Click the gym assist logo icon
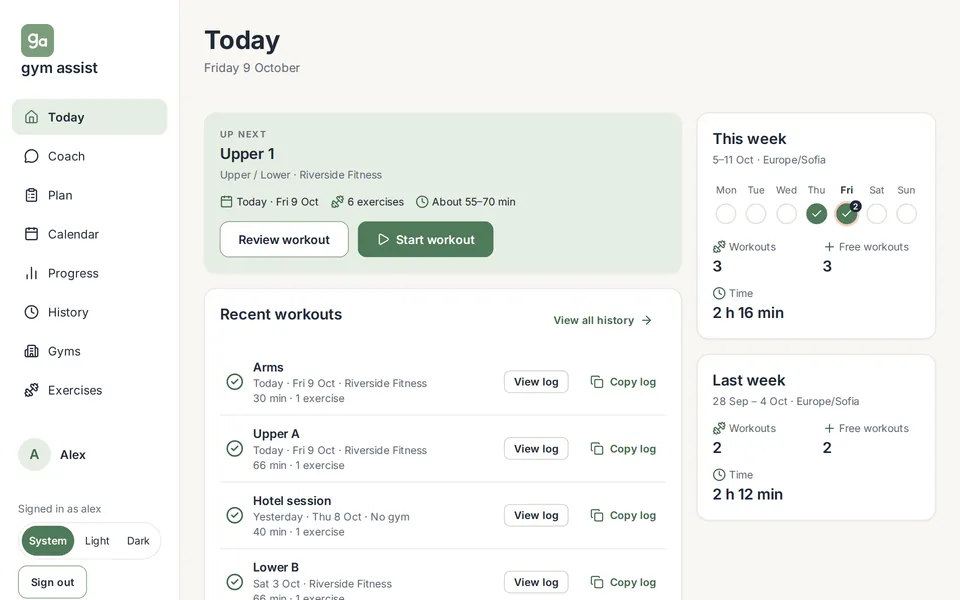This screenshot has height=600, width=960. tap(37, 40)
